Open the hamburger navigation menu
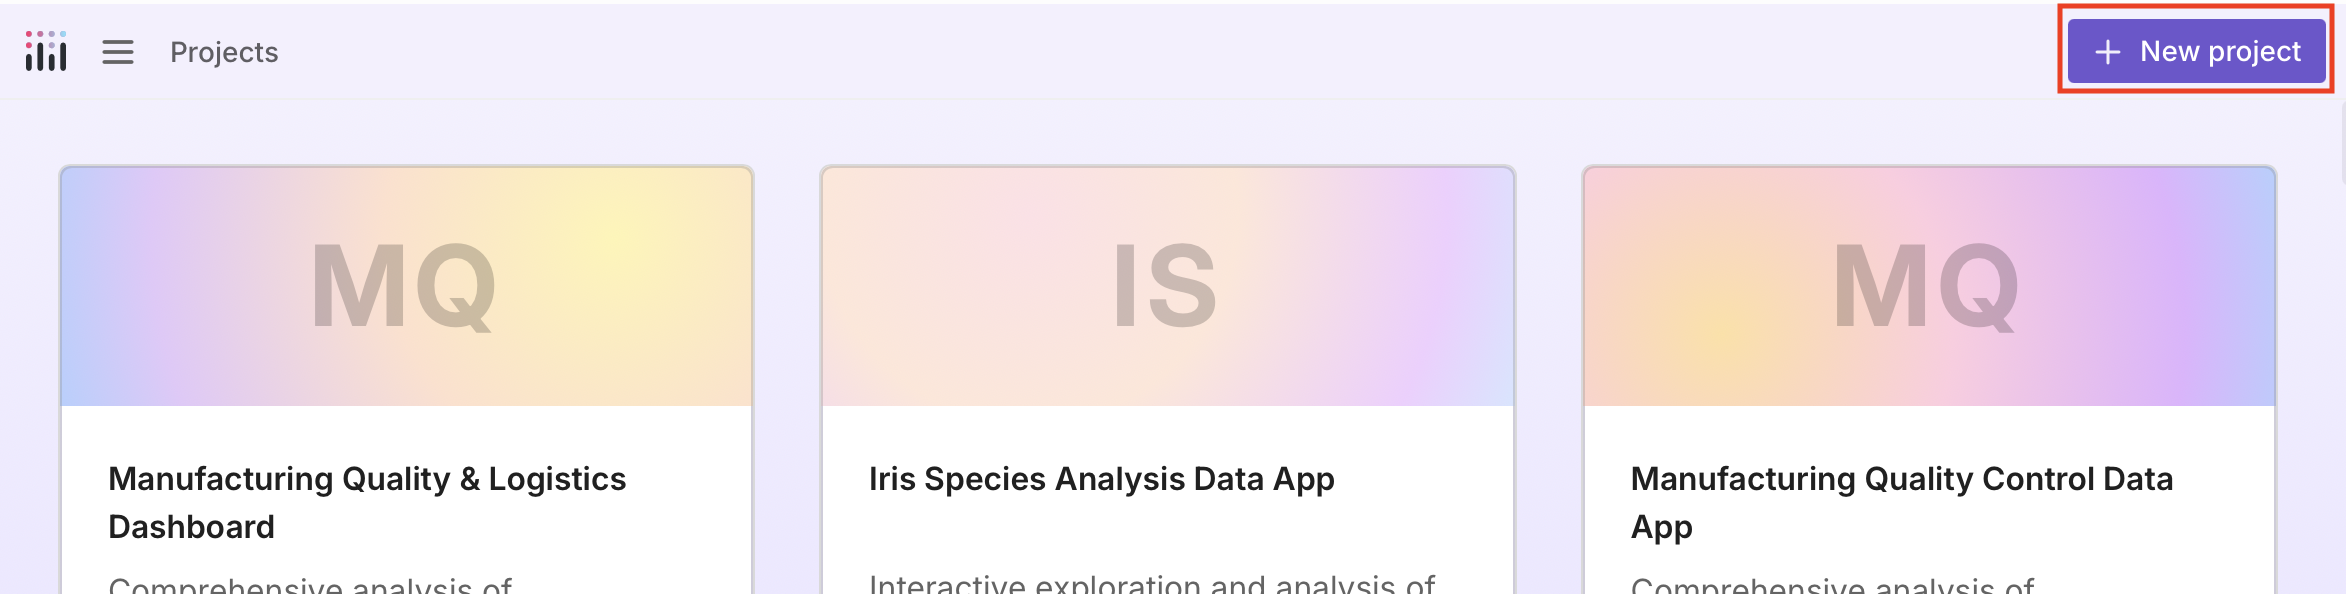Viewport: 2346px width, 594px height. tap(118, 52)
